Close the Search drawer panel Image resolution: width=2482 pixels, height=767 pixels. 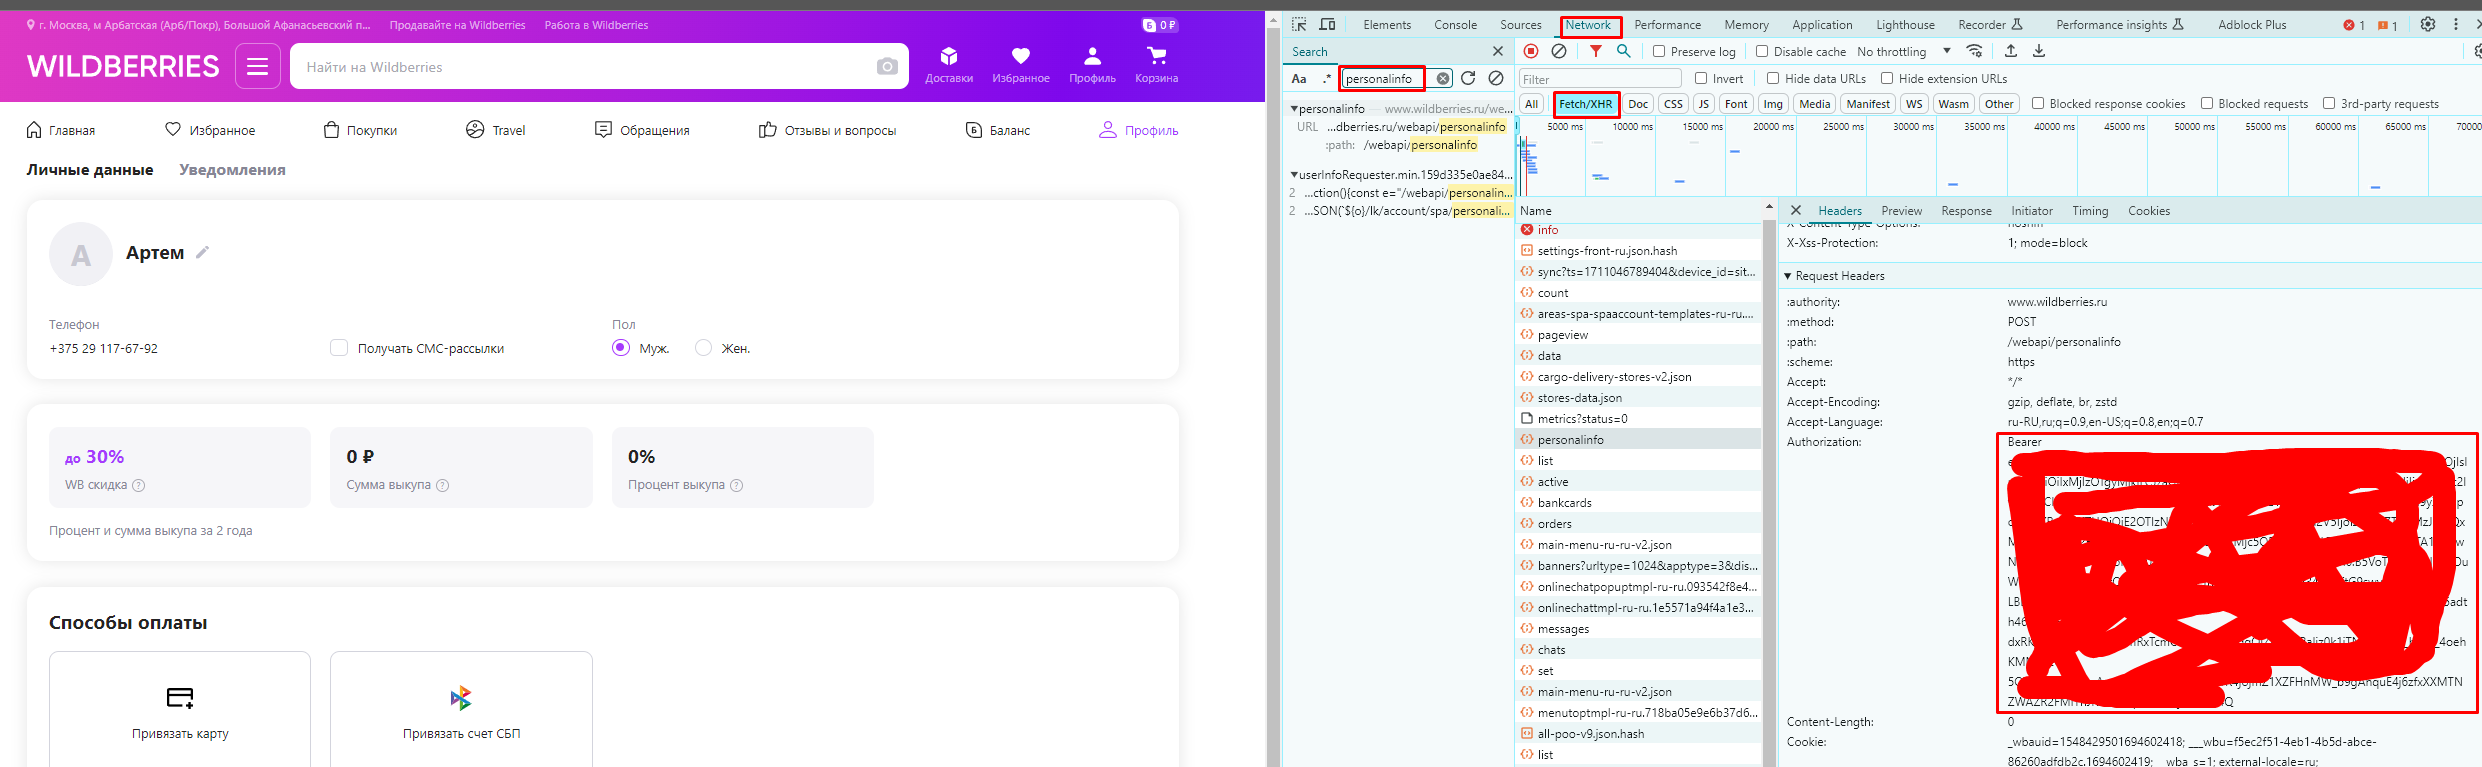1497,51
